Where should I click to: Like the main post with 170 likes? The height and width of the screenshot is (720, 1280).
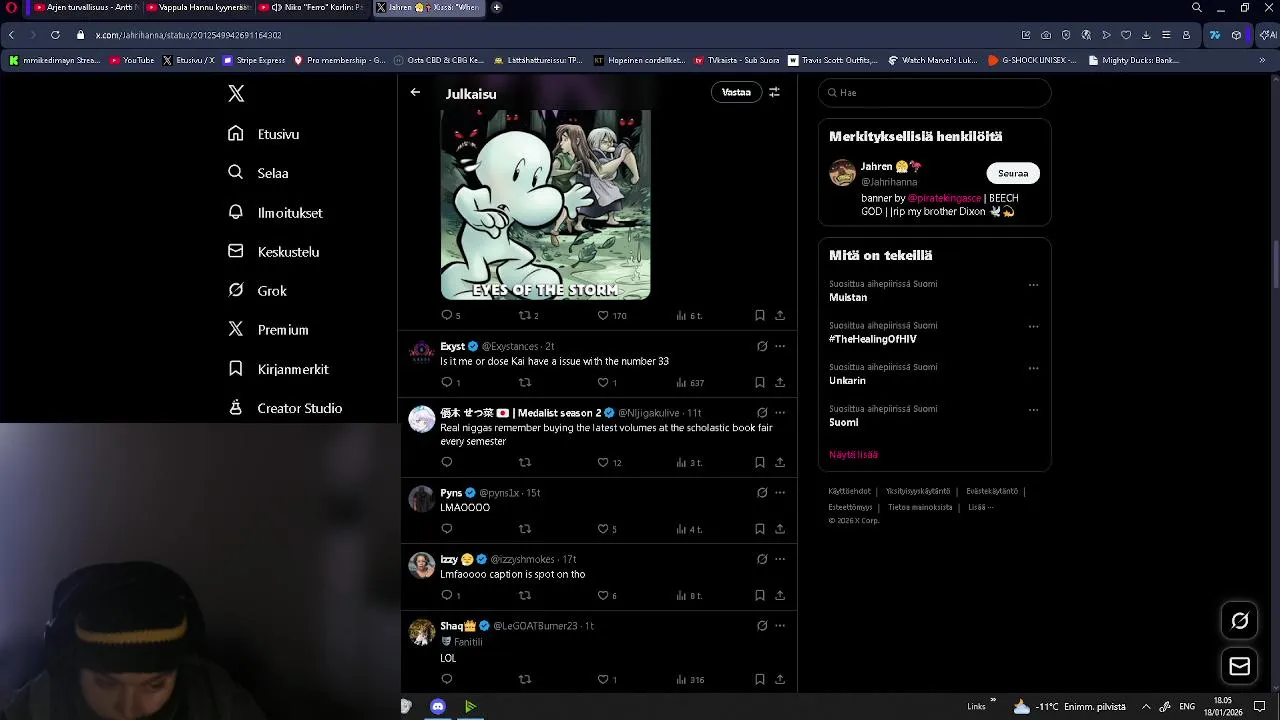click(x=611, y=315)
